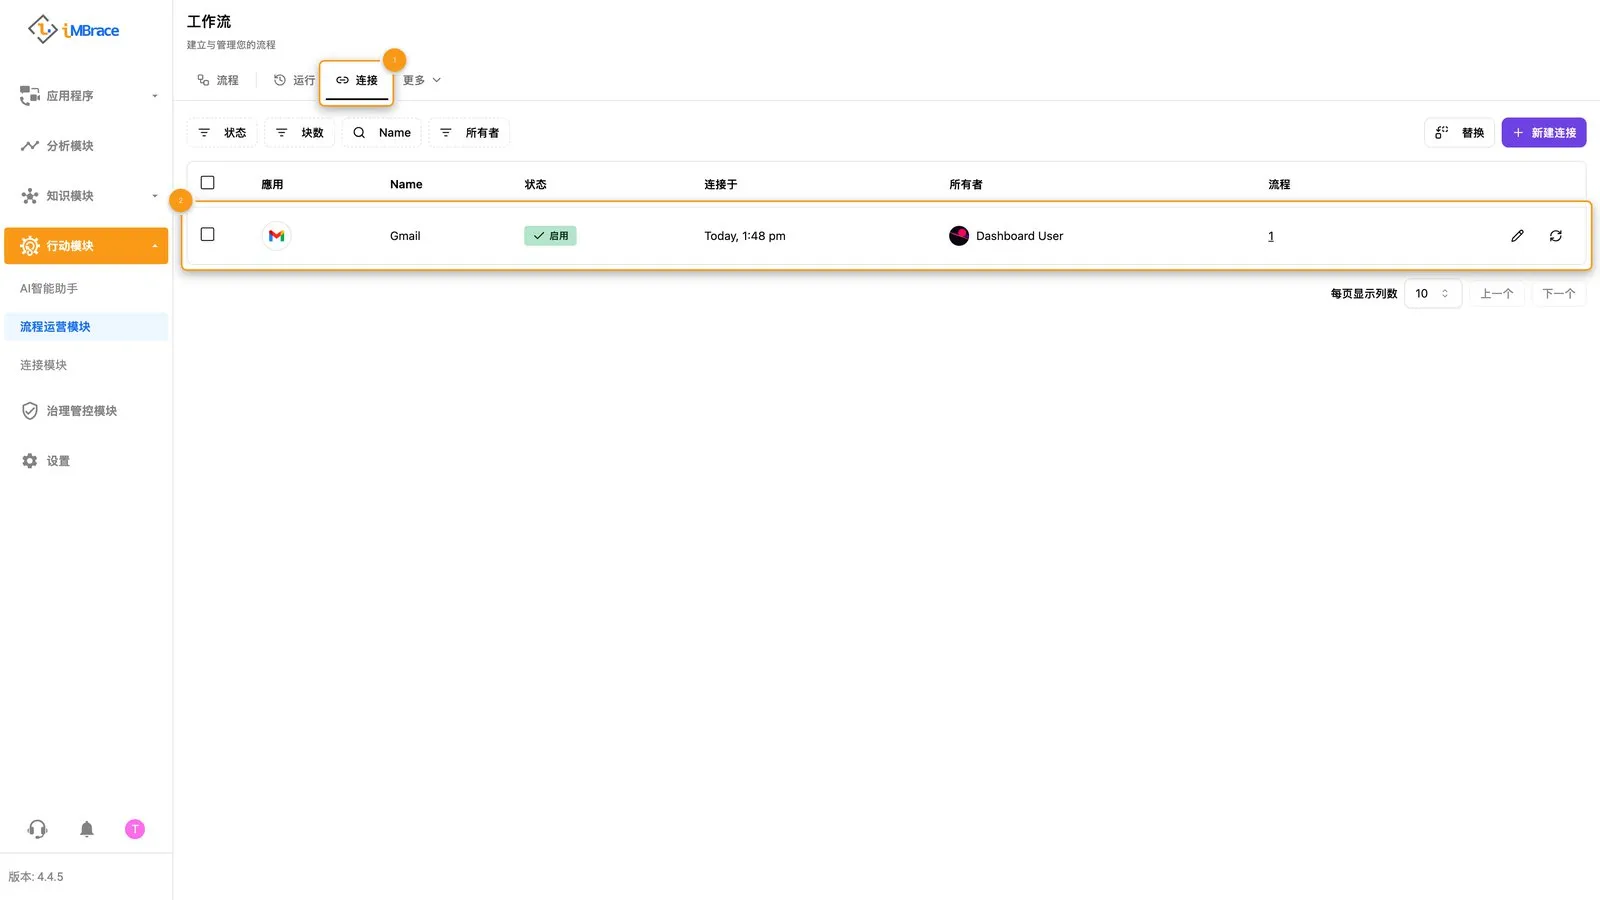The width and height of the screenshot is (1600, 900).
Task: Open 分析模块 in the sidebar
Action: tap(86, 146)
